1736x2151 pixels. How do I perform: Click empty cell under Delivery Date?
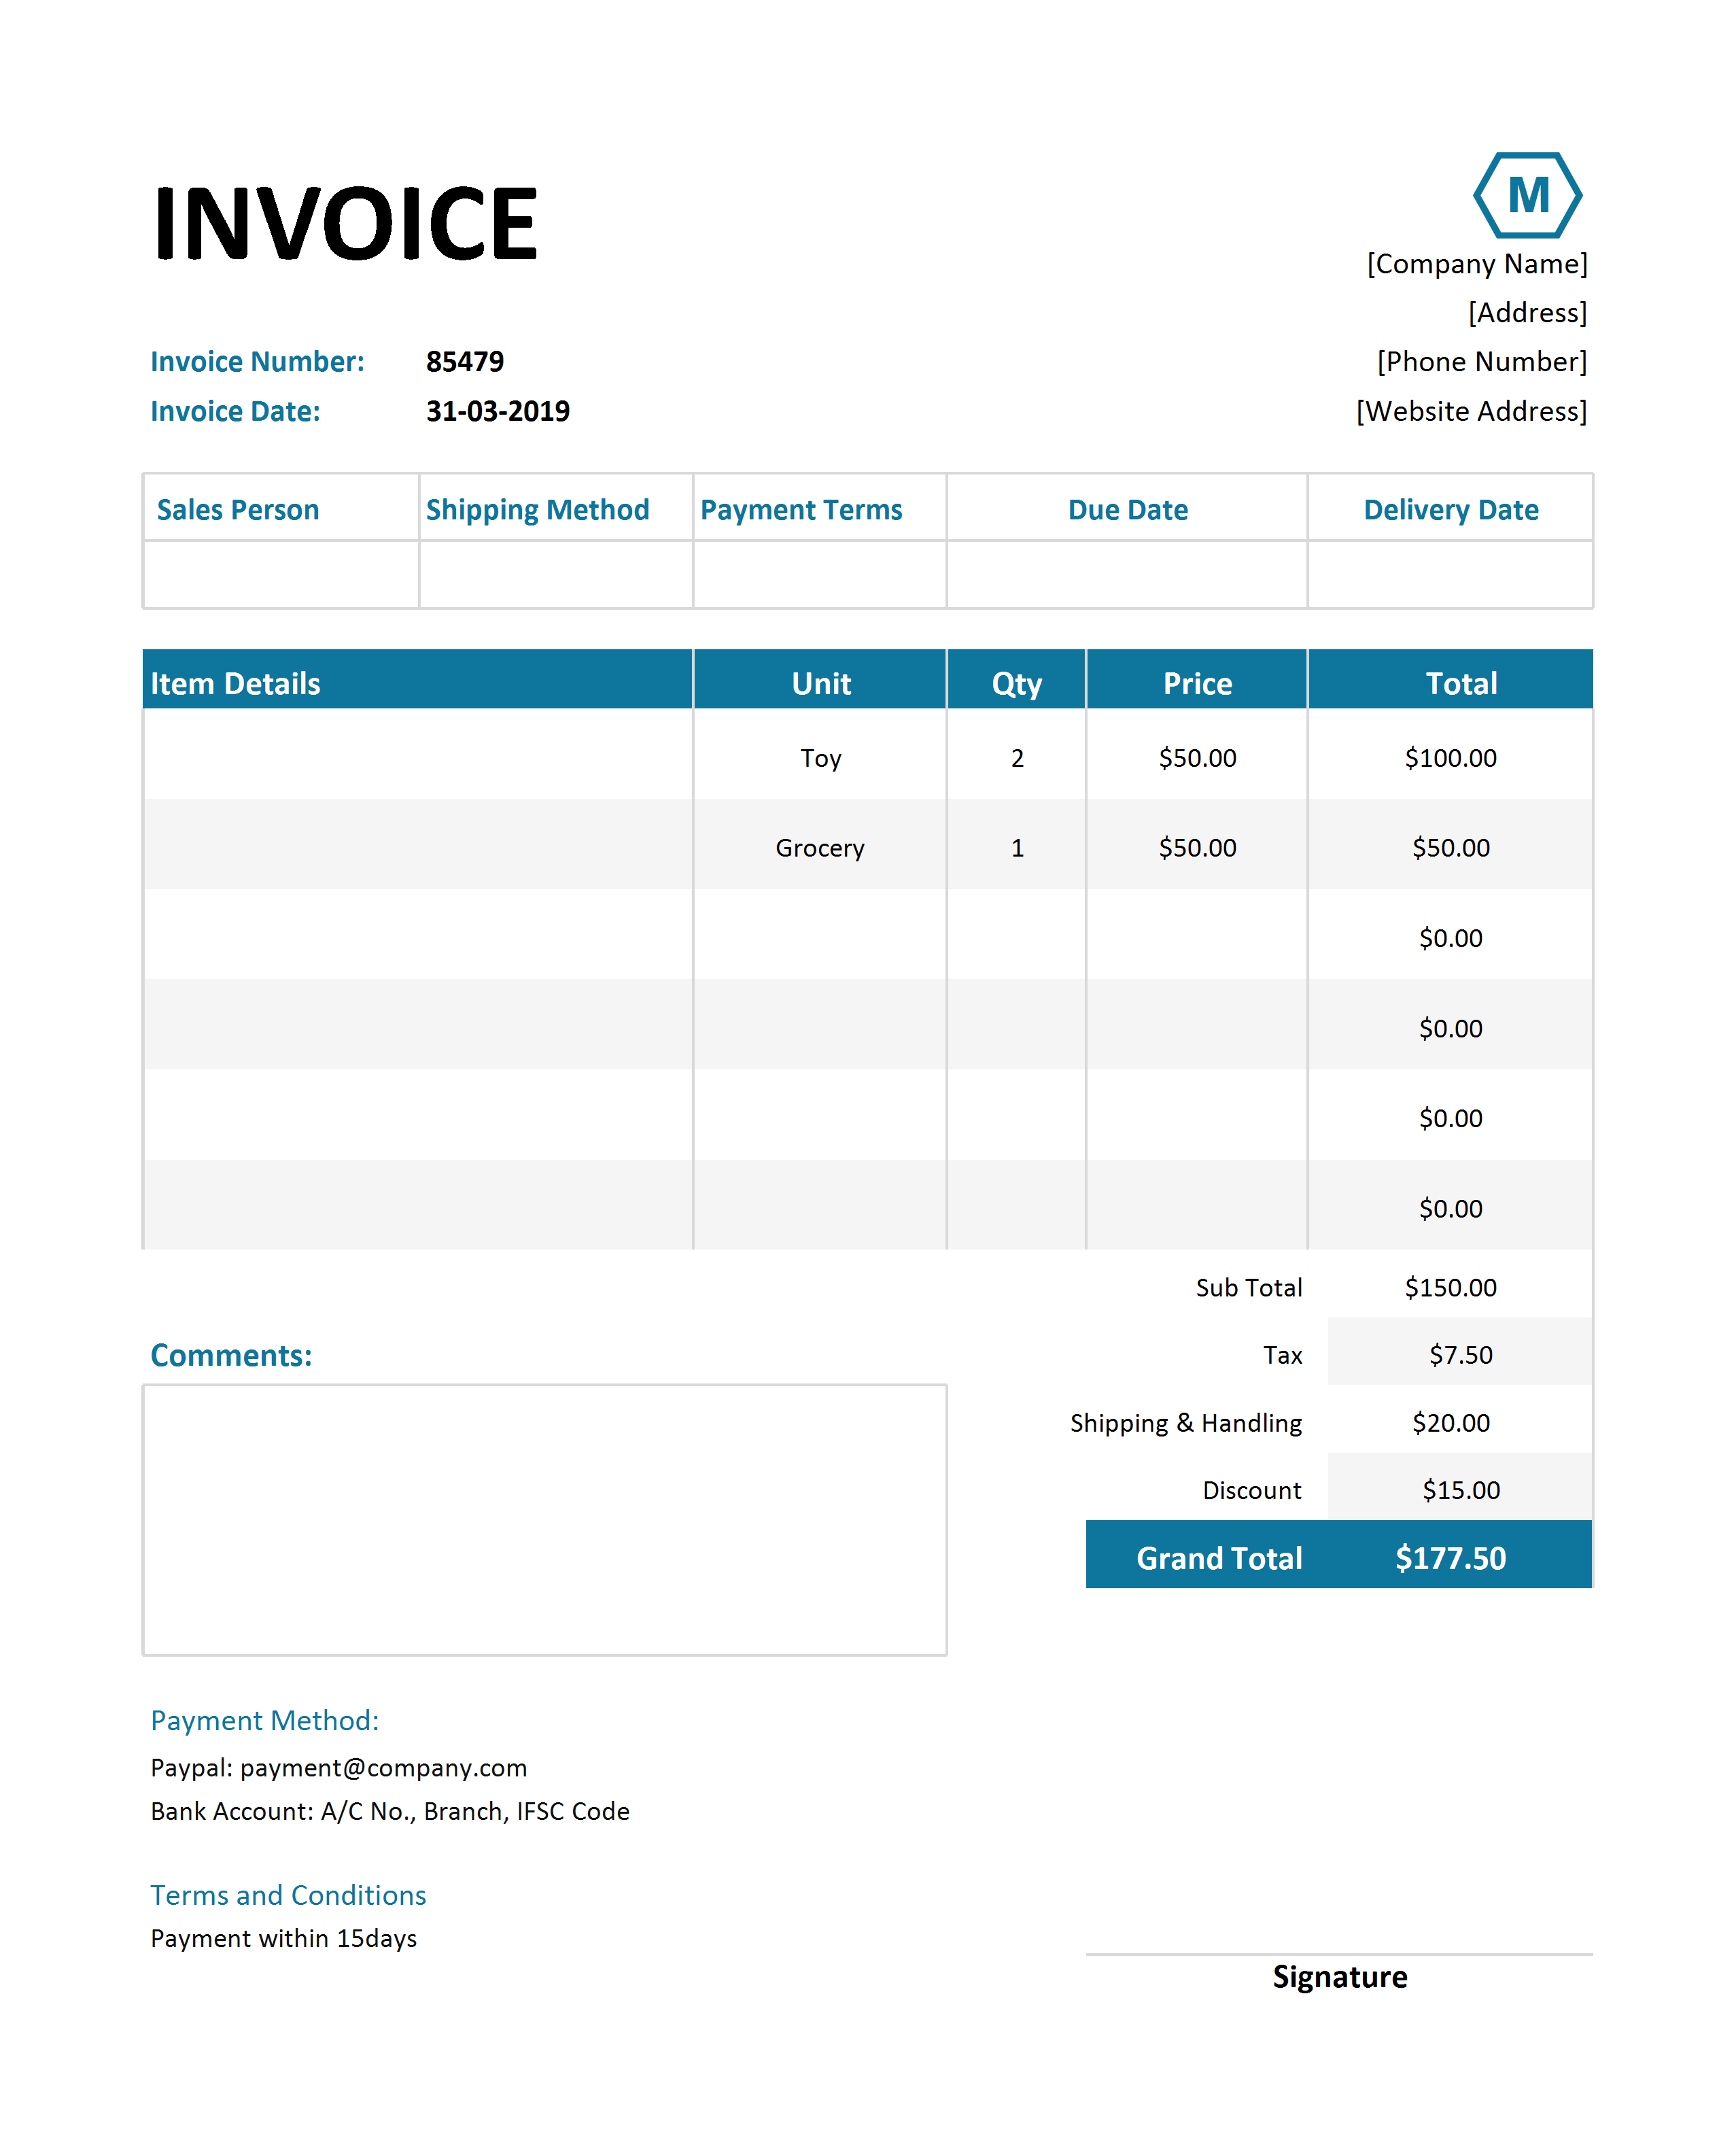(x=1451, y=575)
